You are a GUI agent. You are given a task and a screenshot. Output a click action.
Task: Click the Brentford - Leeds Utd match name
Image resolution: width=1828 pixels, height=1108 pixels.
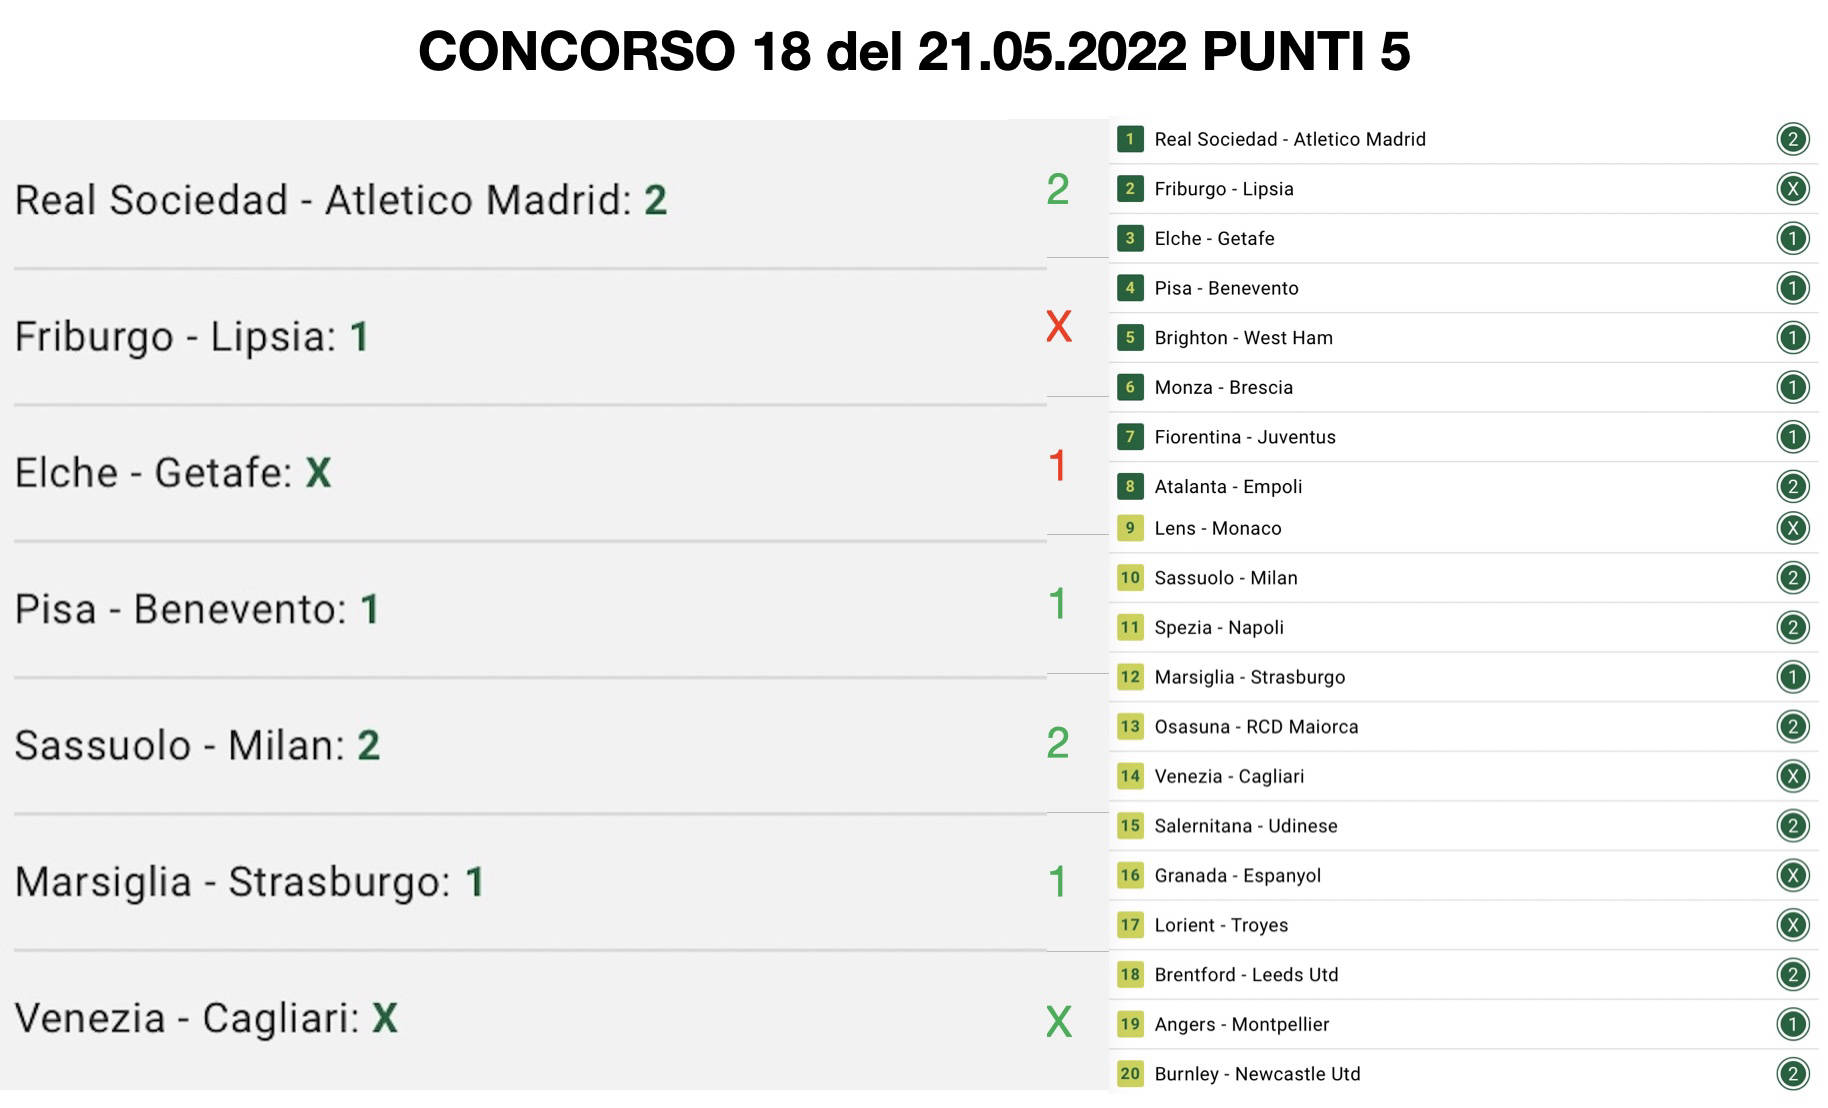(x=1246, y=975)
